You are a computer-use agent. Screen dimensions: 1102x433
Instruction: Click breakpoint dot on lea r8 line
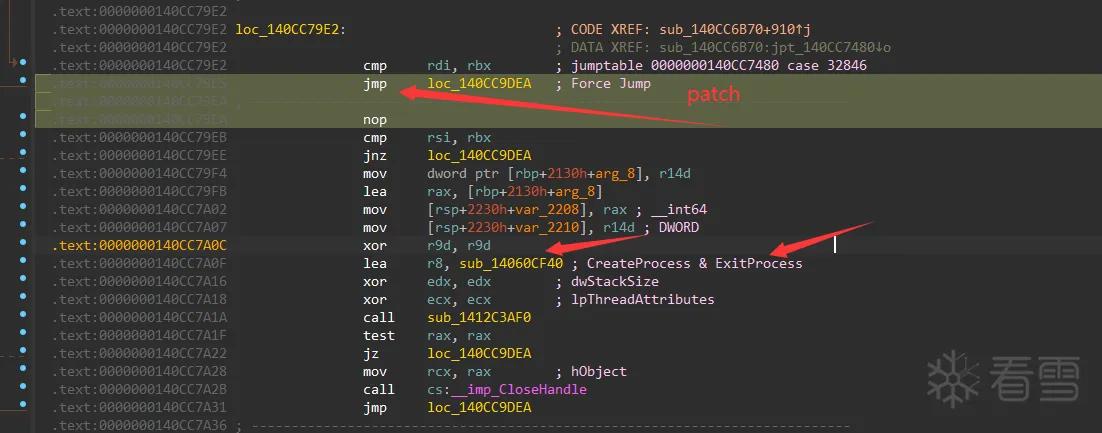22,261
